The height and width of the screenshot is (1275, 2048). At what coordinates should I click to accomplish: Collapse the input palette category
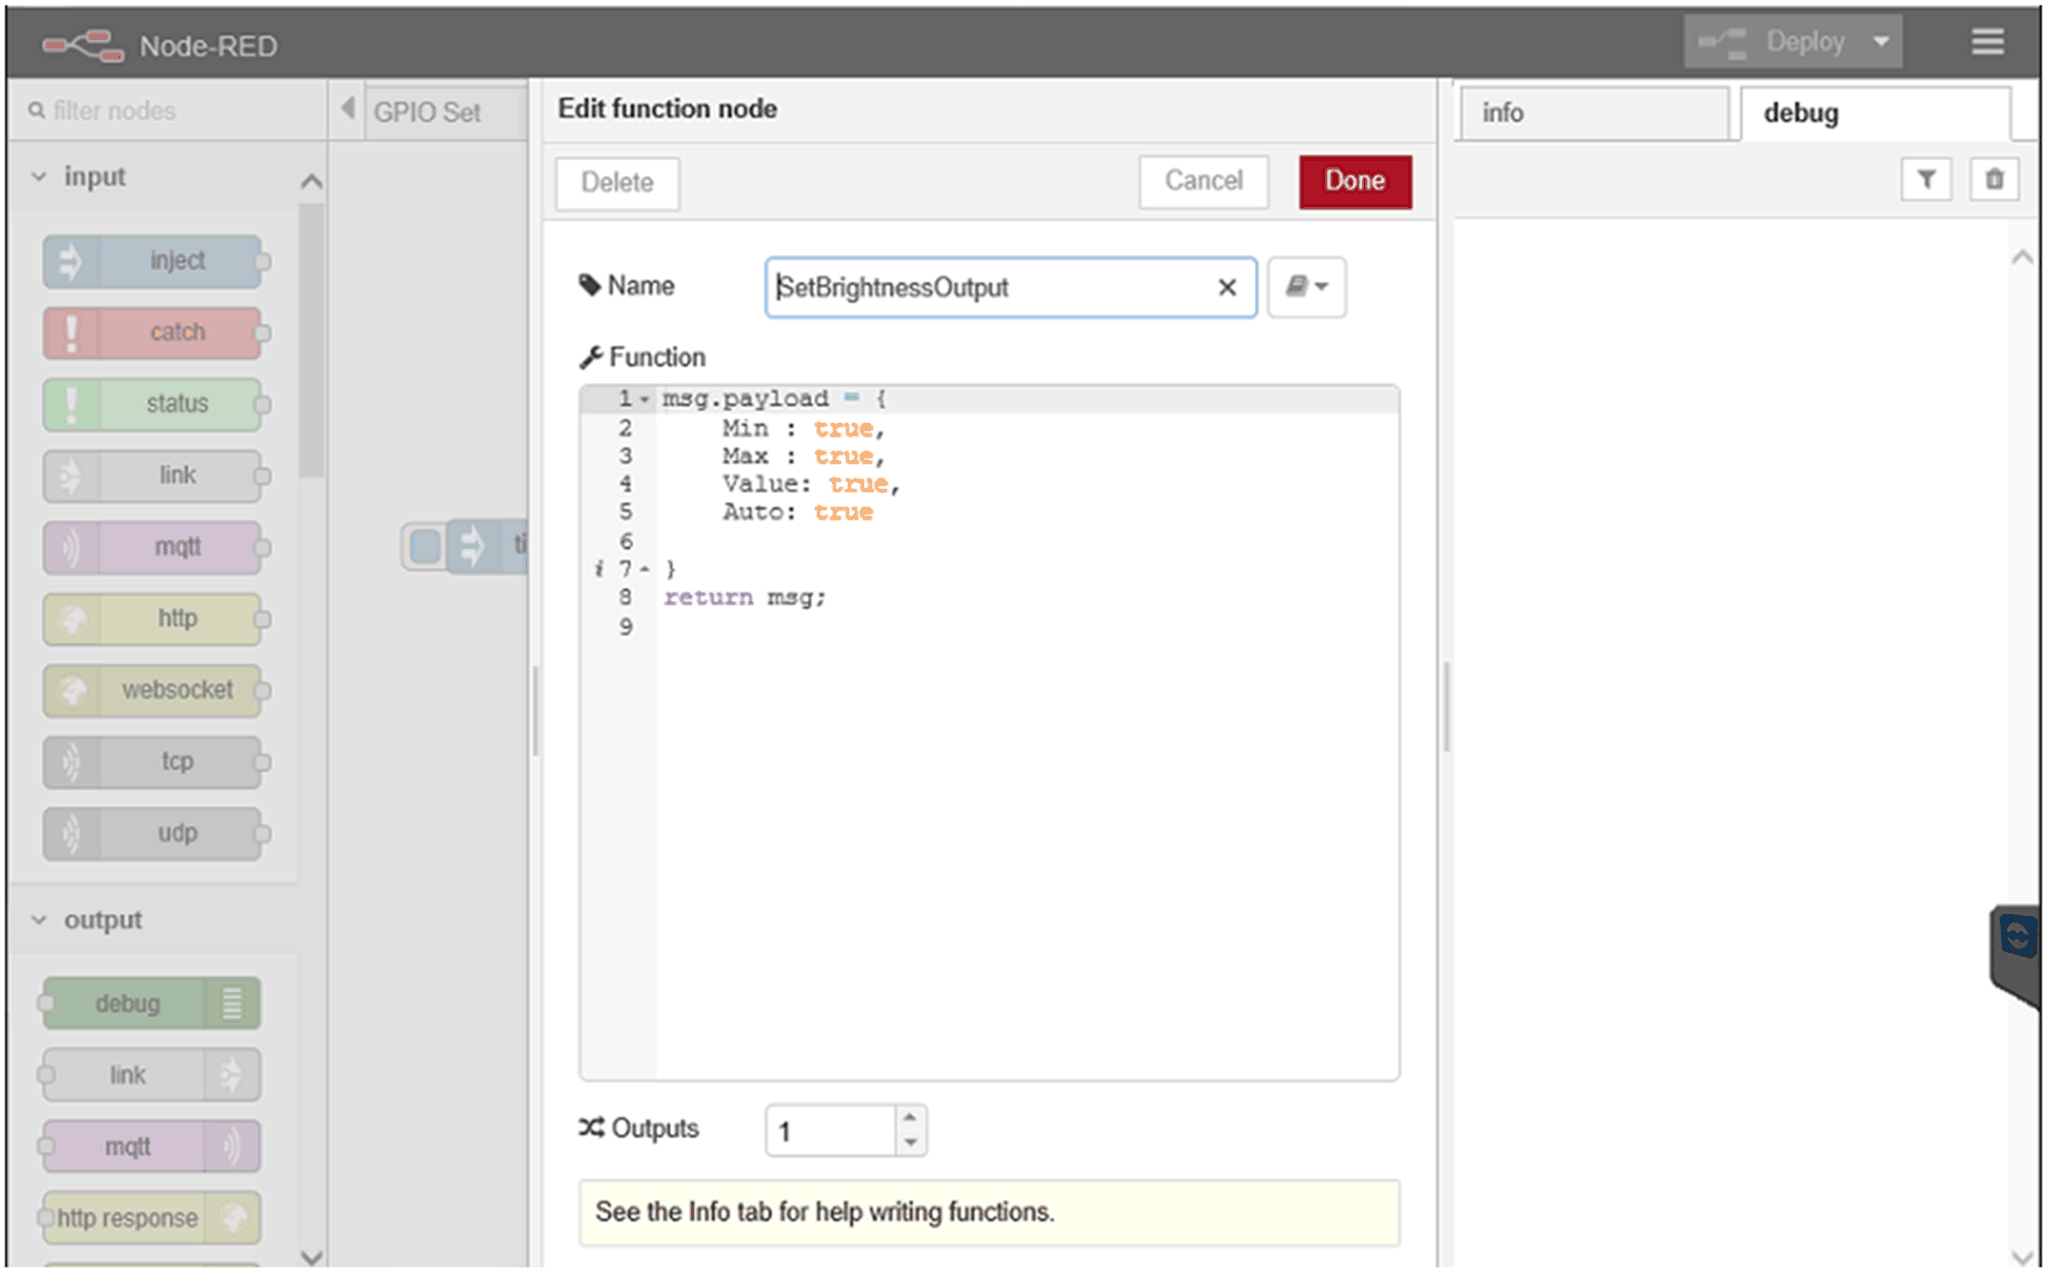click(39, 177)
